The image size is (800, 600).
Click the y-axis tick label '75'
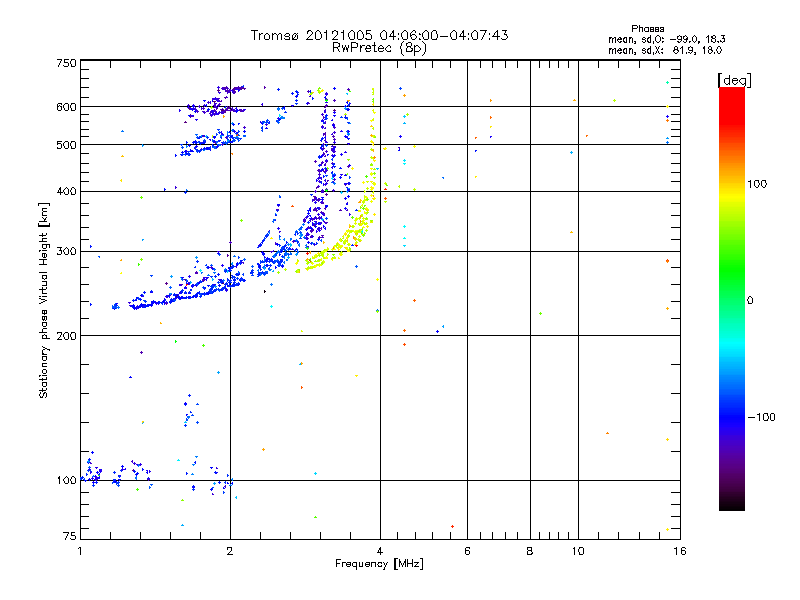70,536
